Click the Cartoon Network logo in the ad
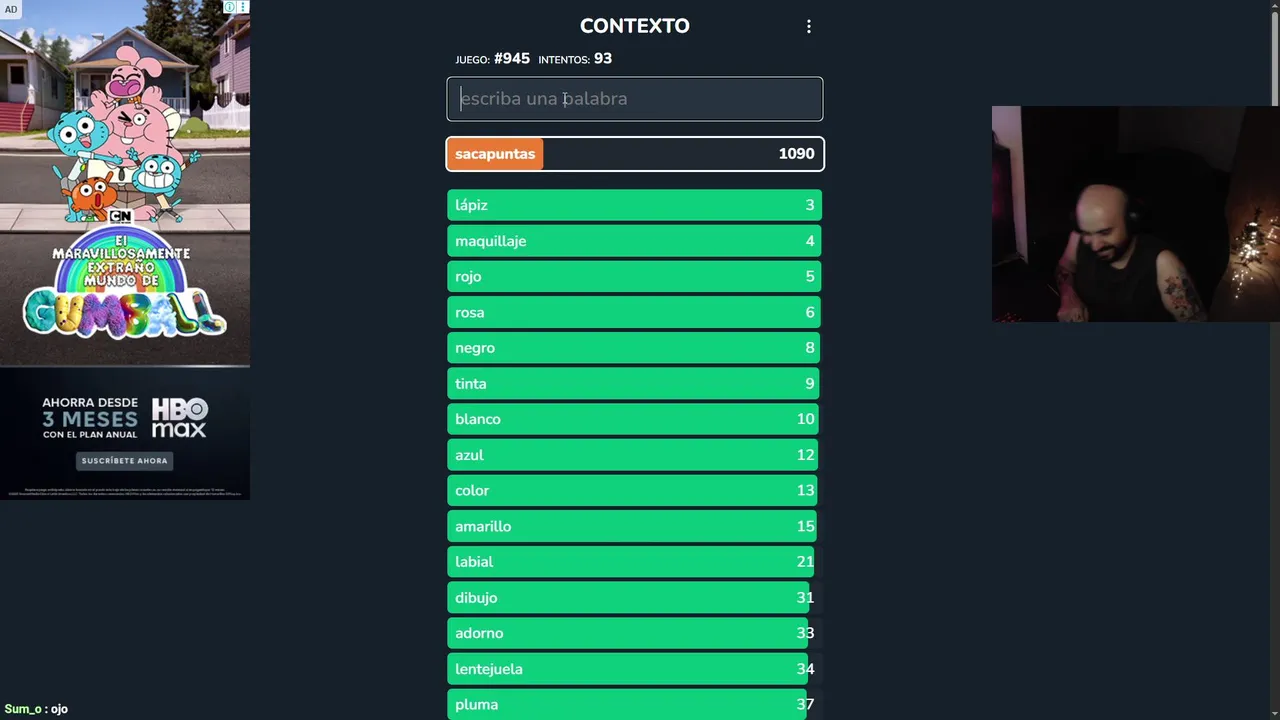This screenshot has width=1280, height=720. [120, 216]
